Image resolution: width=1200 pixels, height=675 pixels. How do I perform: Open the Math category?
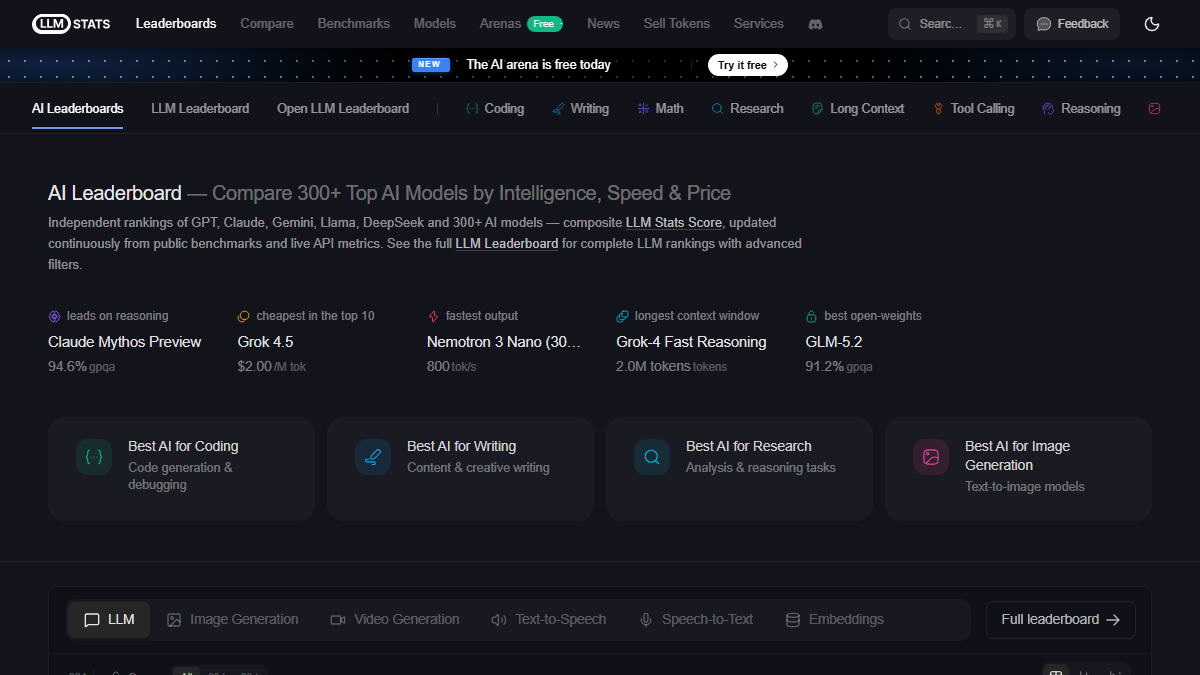click(x=660, y=108)
